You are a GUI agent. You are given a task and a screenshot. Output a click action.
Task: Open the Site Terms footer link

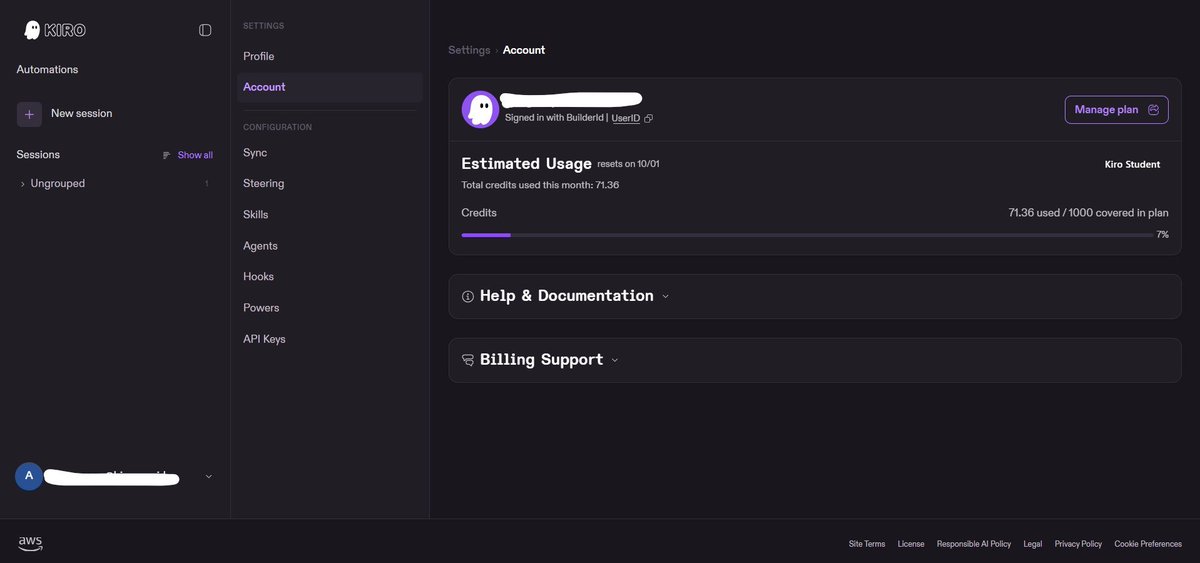[x=867, y=544]
